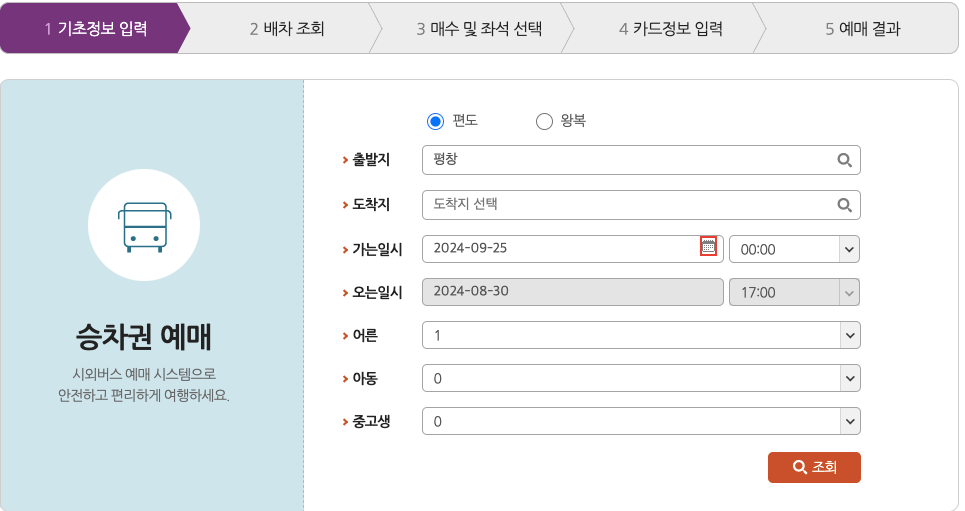Open the 17:00 return time dropdown
965x511 pixels.
point(795,292)
